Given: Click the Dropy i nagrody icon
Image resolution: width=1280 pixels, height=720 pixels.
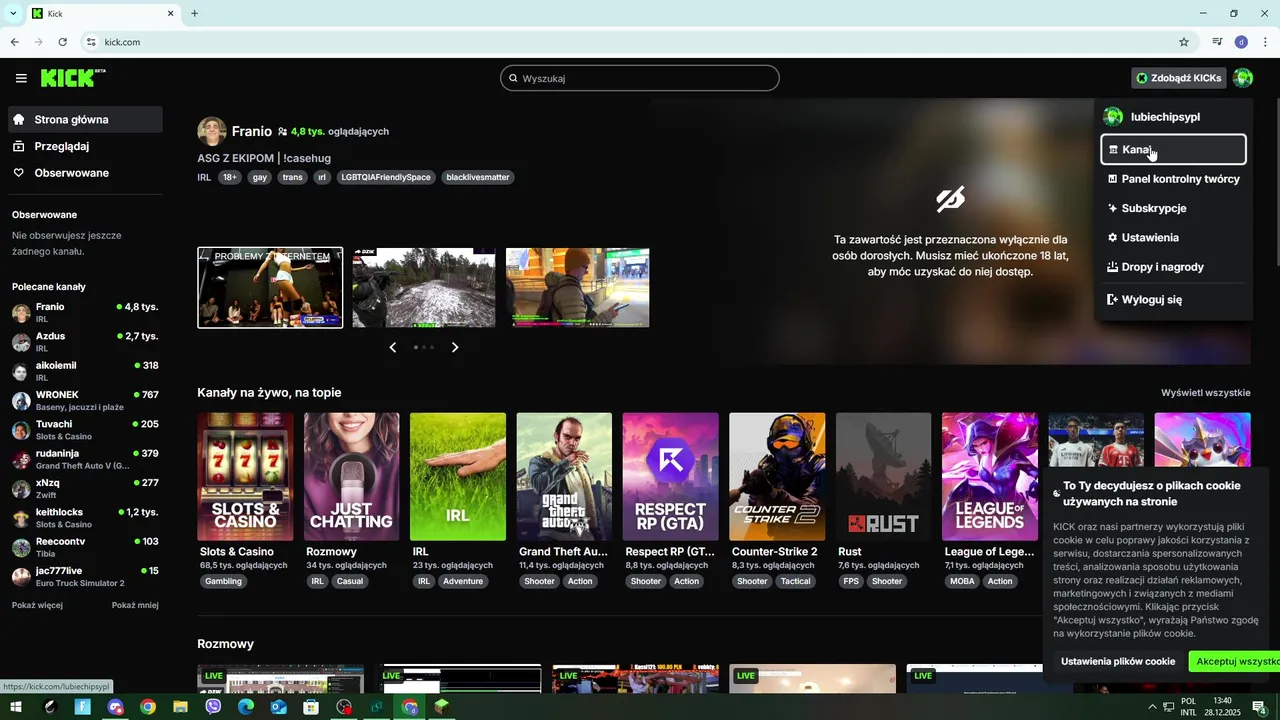Looking at the screenshot, I should pos(1113,267).
